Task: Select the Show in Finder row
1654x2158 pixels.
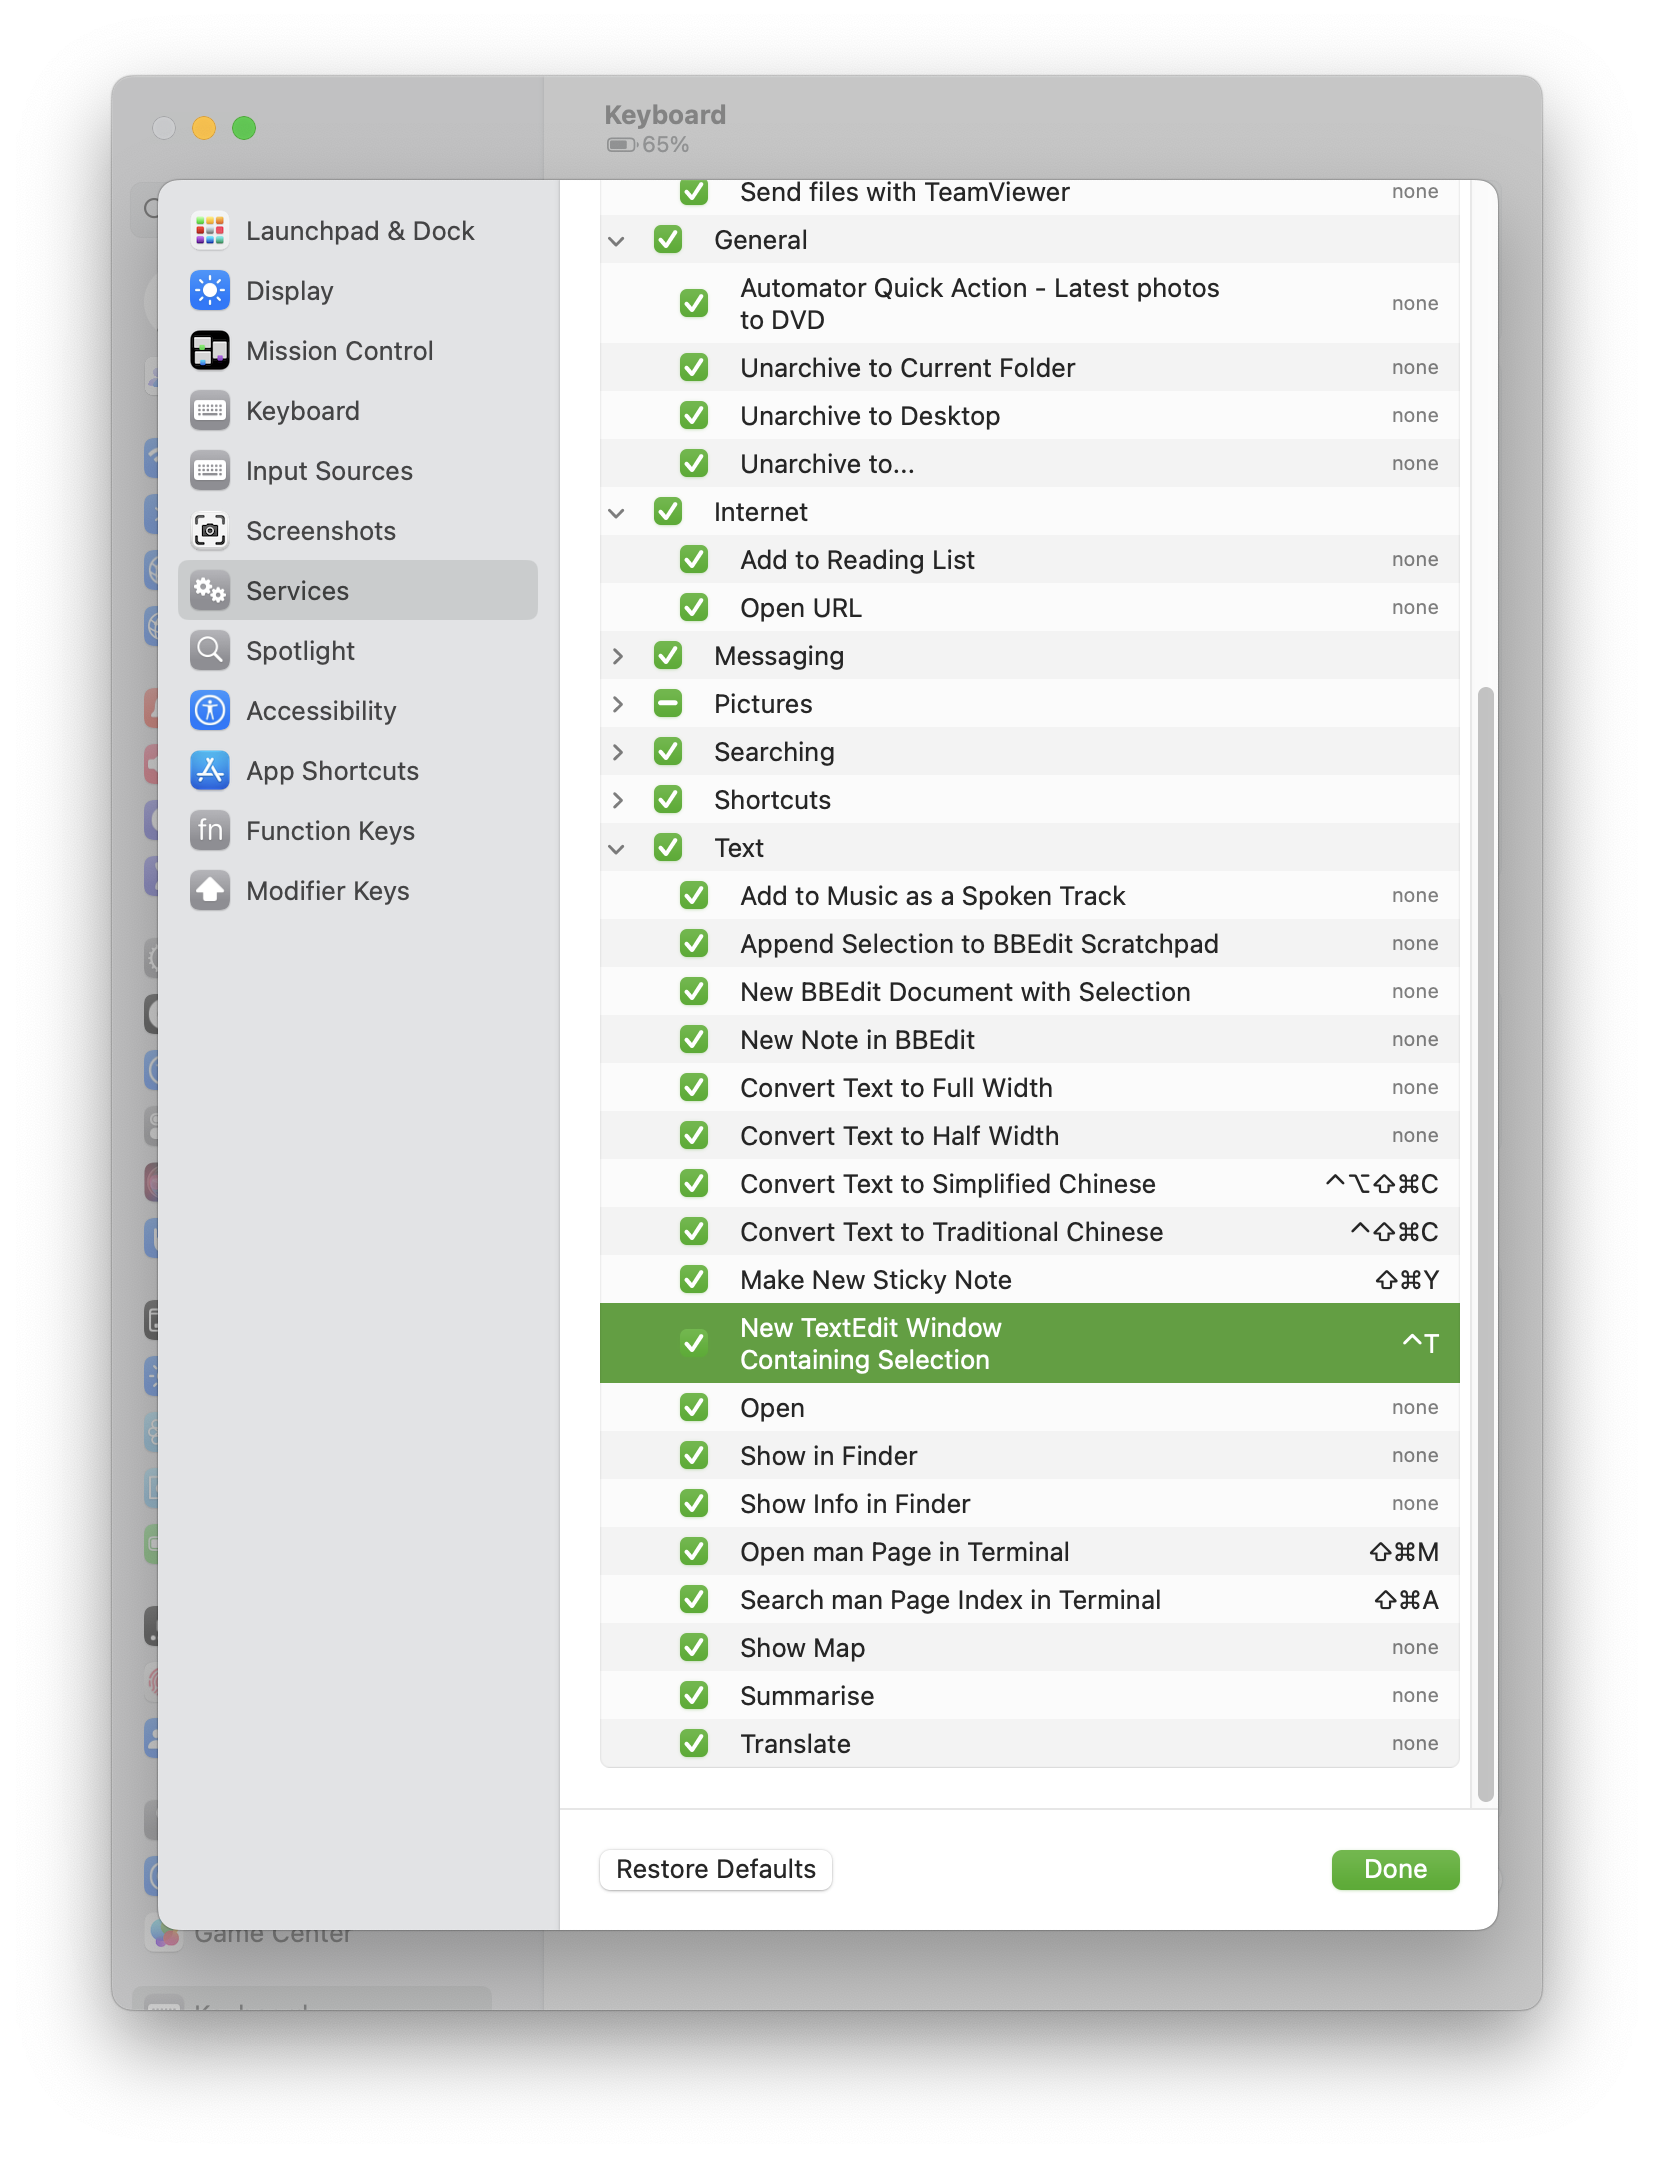Action: [x=1030, y=1456]
